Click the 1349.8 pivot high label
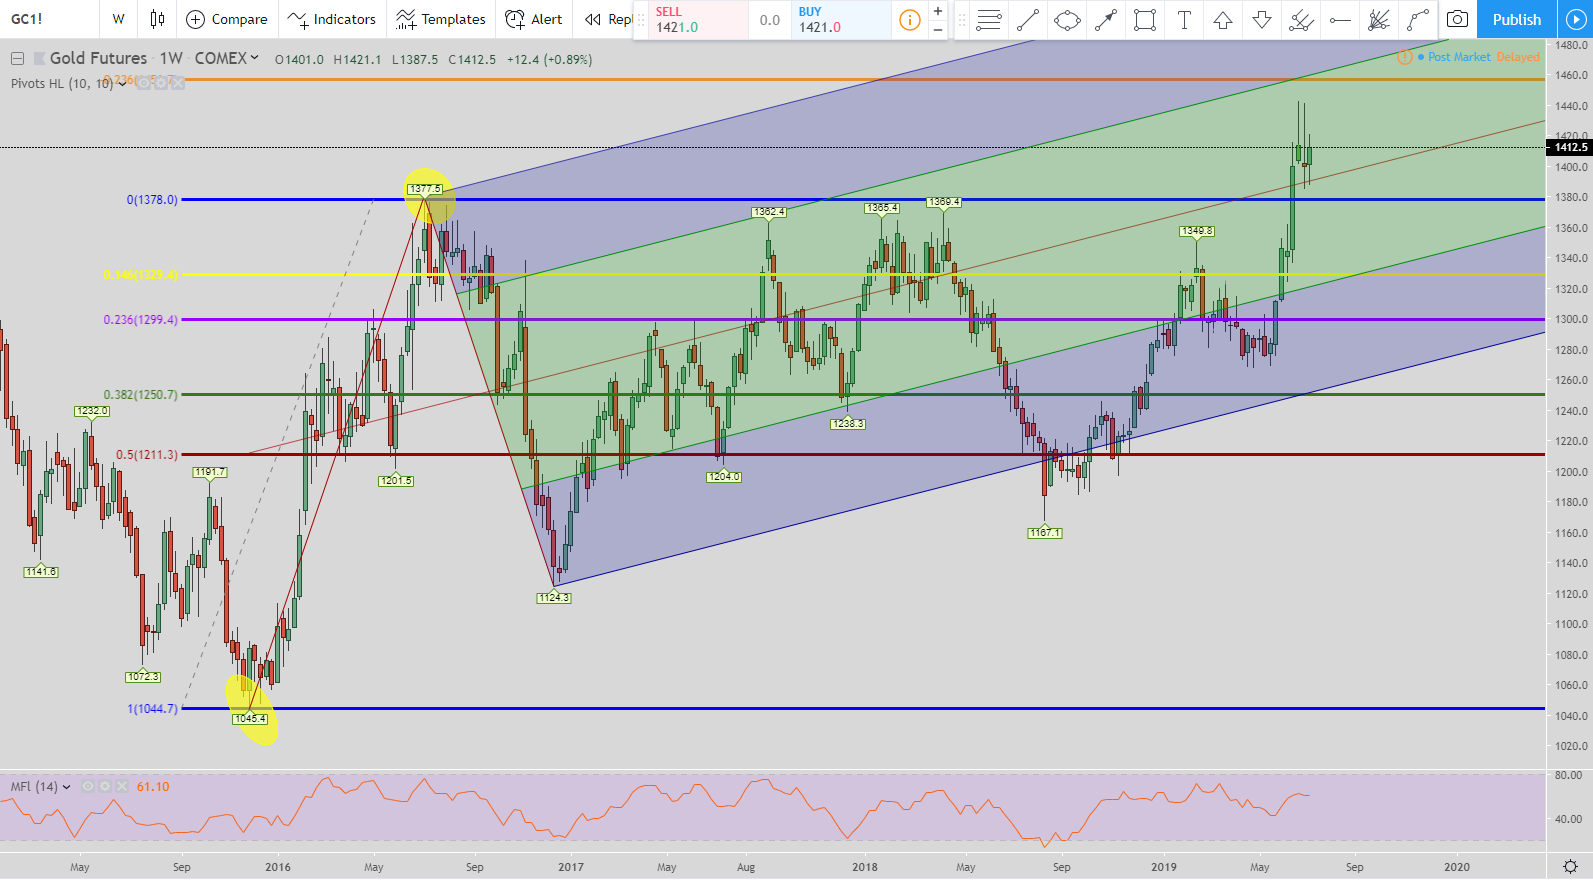Image resolution: width=1593 pixels, height=881 pixels. [1197, 231]
